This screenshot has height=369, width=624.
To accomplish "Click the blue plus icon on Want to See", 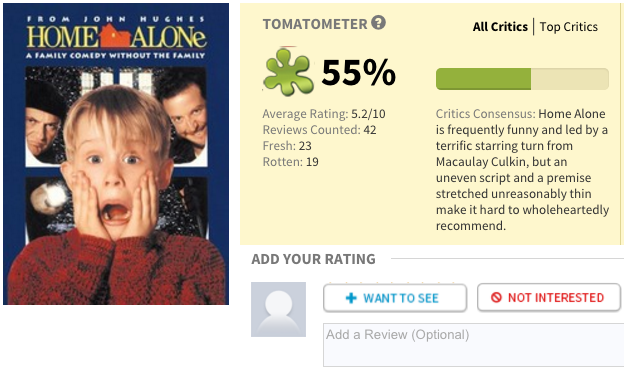I will [351, 298].
